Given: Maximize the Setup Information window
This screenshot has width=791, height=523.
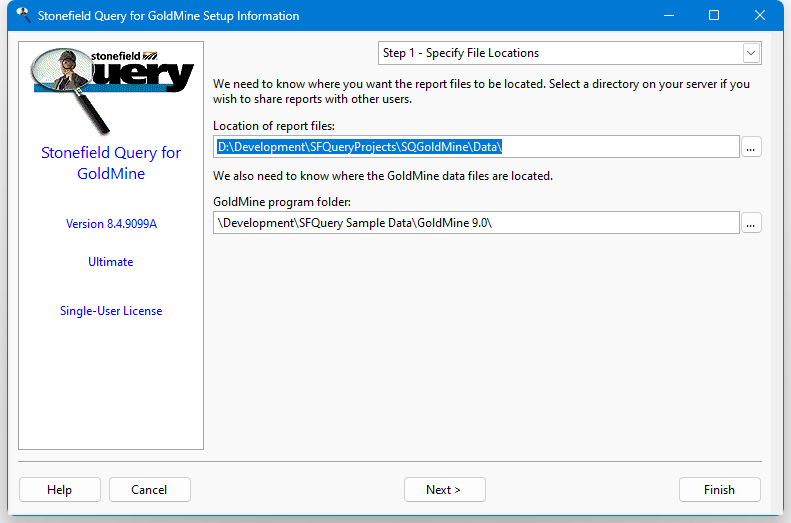Looking at the screenshot, I should click(714, 15).
